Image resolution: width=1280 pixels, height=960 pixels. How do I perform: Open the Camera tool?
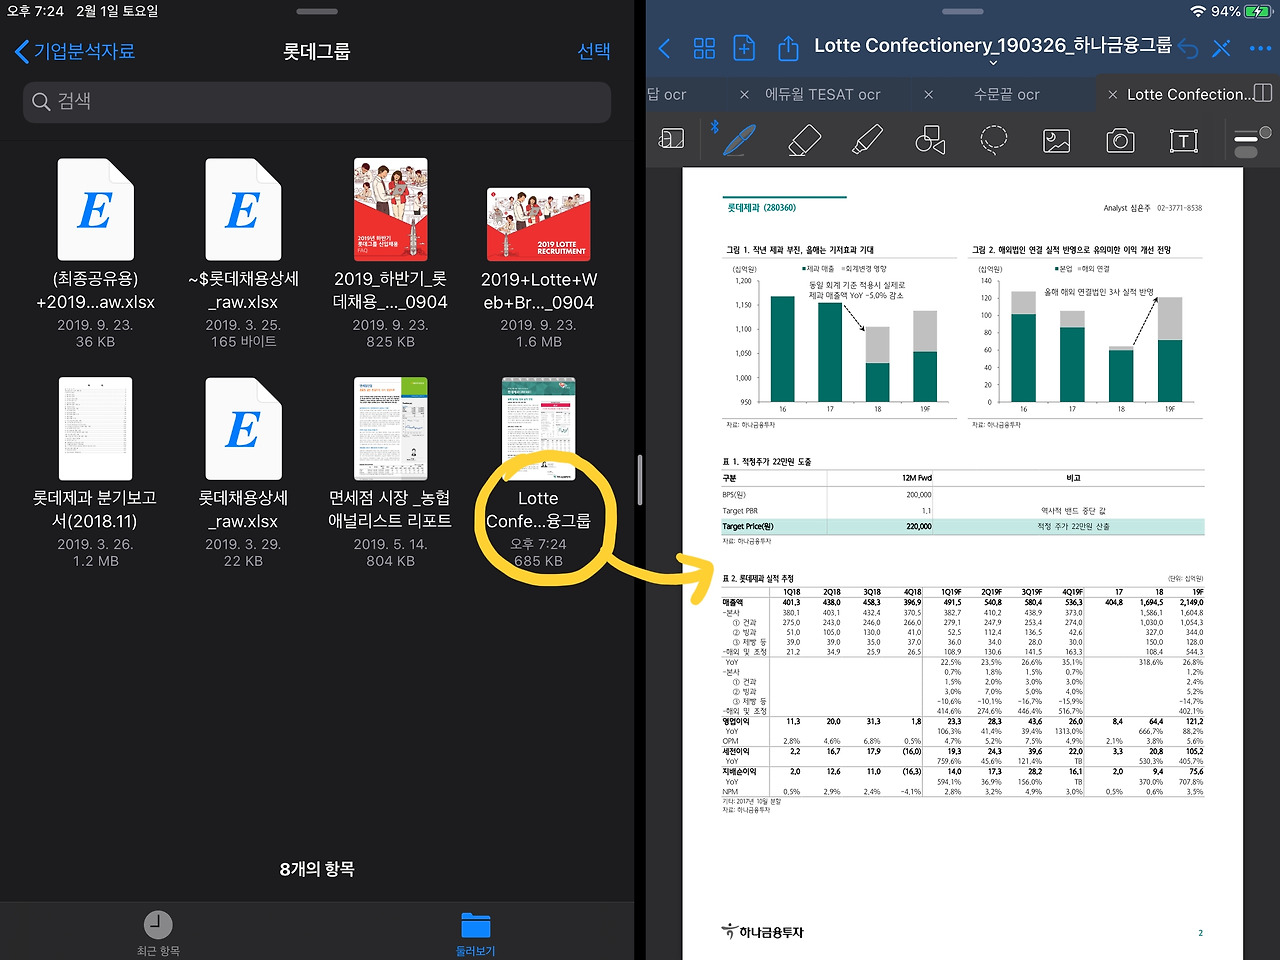[1120, 140]
